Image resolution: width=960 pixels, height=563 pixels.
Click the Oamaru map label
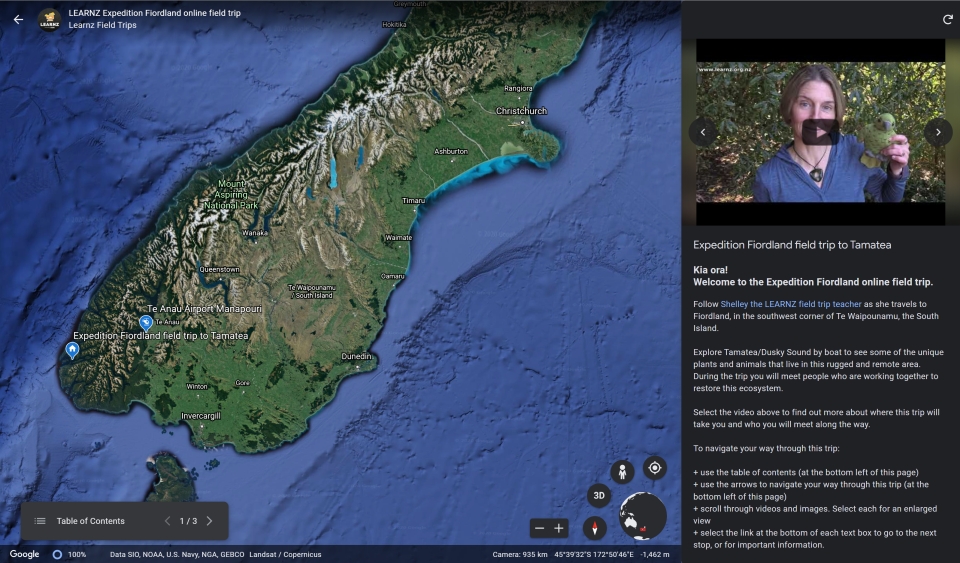click(x=392, y=276)
